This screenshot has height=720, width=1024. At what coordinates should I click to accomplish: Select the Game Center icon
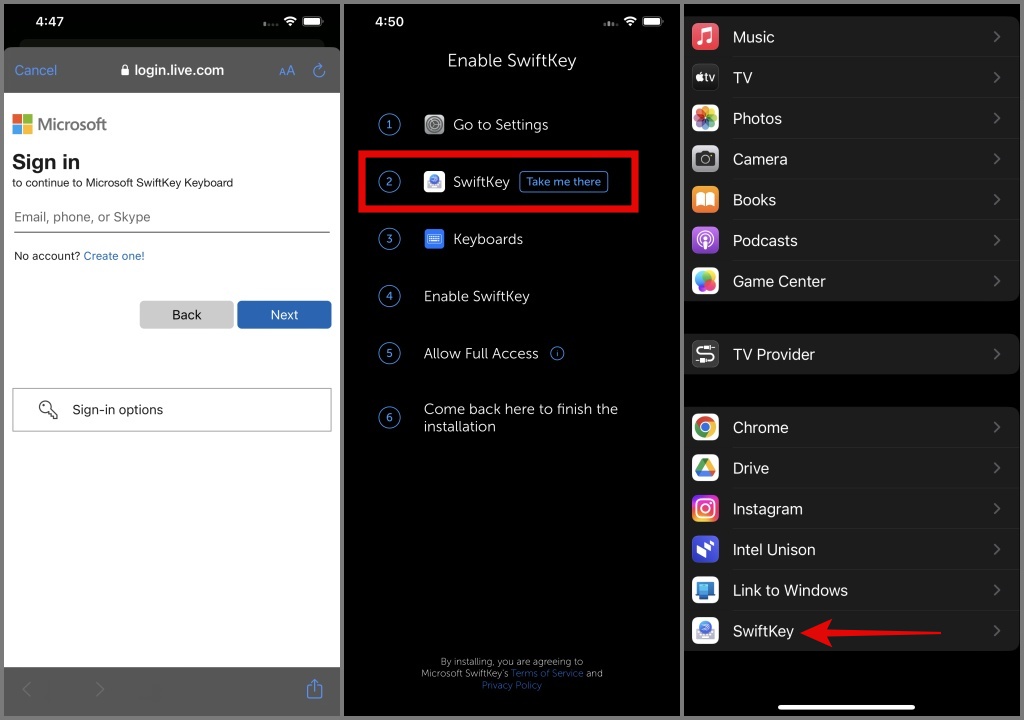705,281
